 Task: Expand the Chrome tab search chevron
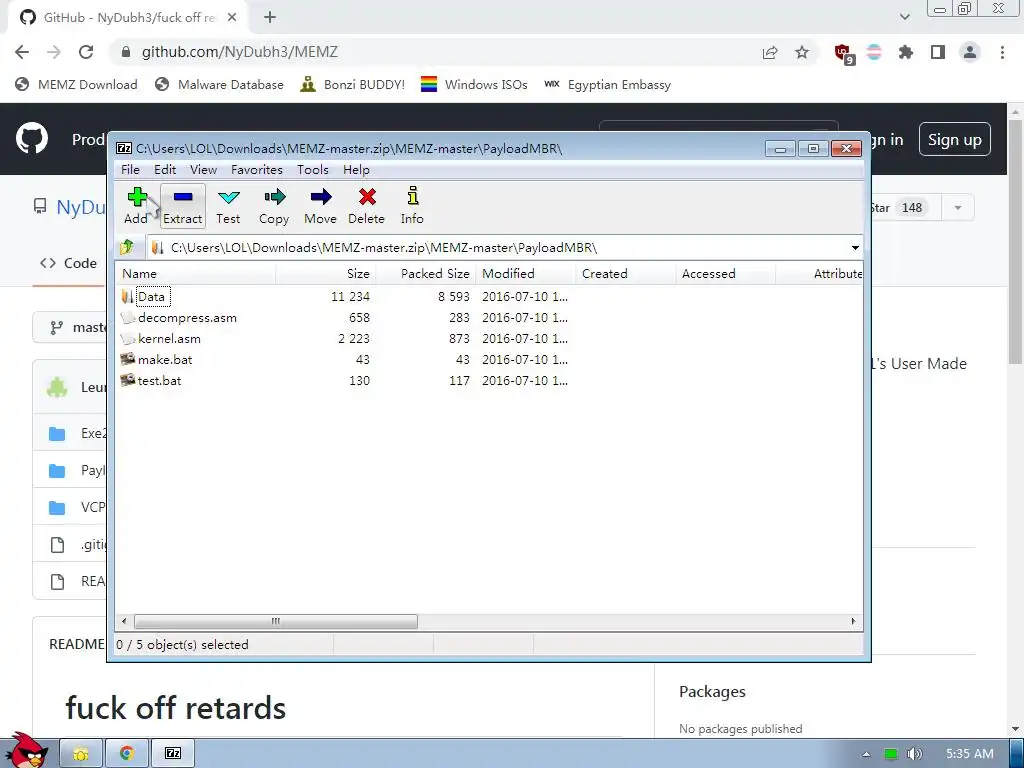tap(904, 17)
